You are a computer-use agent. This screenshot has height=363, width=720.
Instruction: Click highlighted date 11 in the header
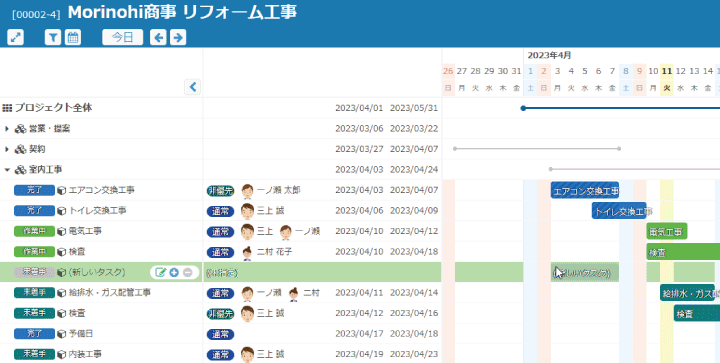pyautogui.click(x=667, y=71)
